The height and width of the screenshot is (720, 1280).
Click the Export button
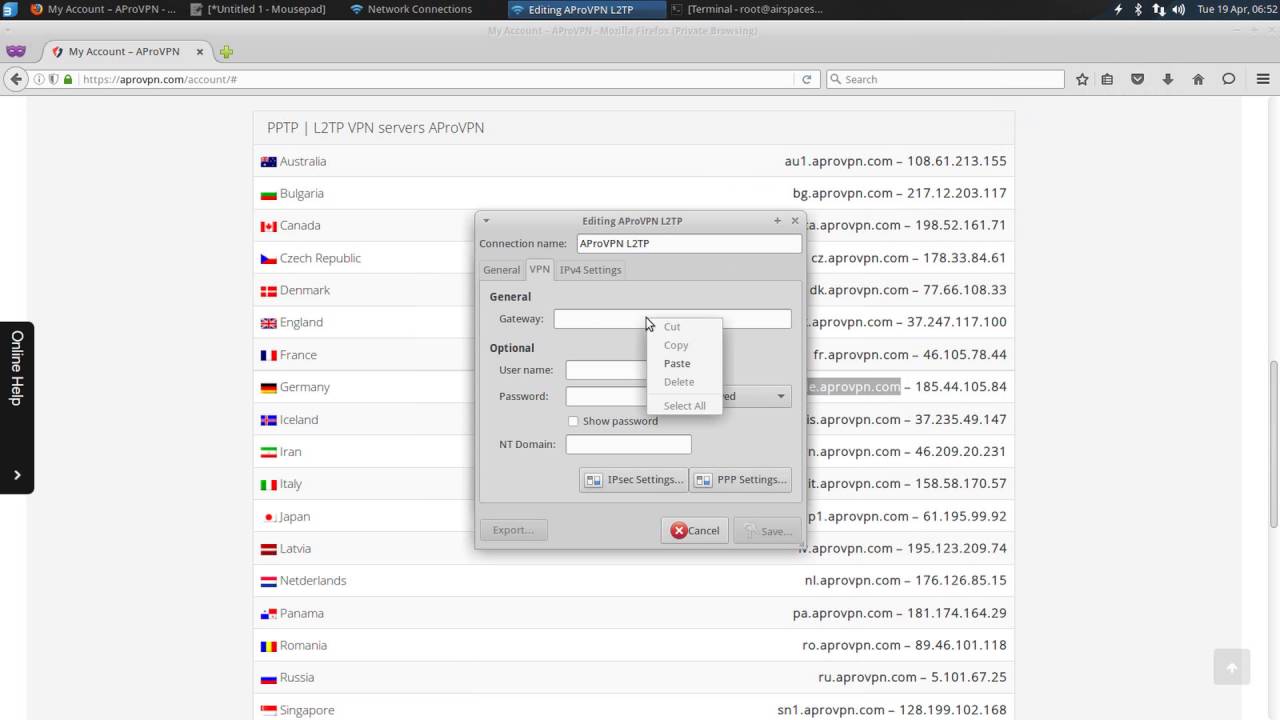[x=513, y=530]
